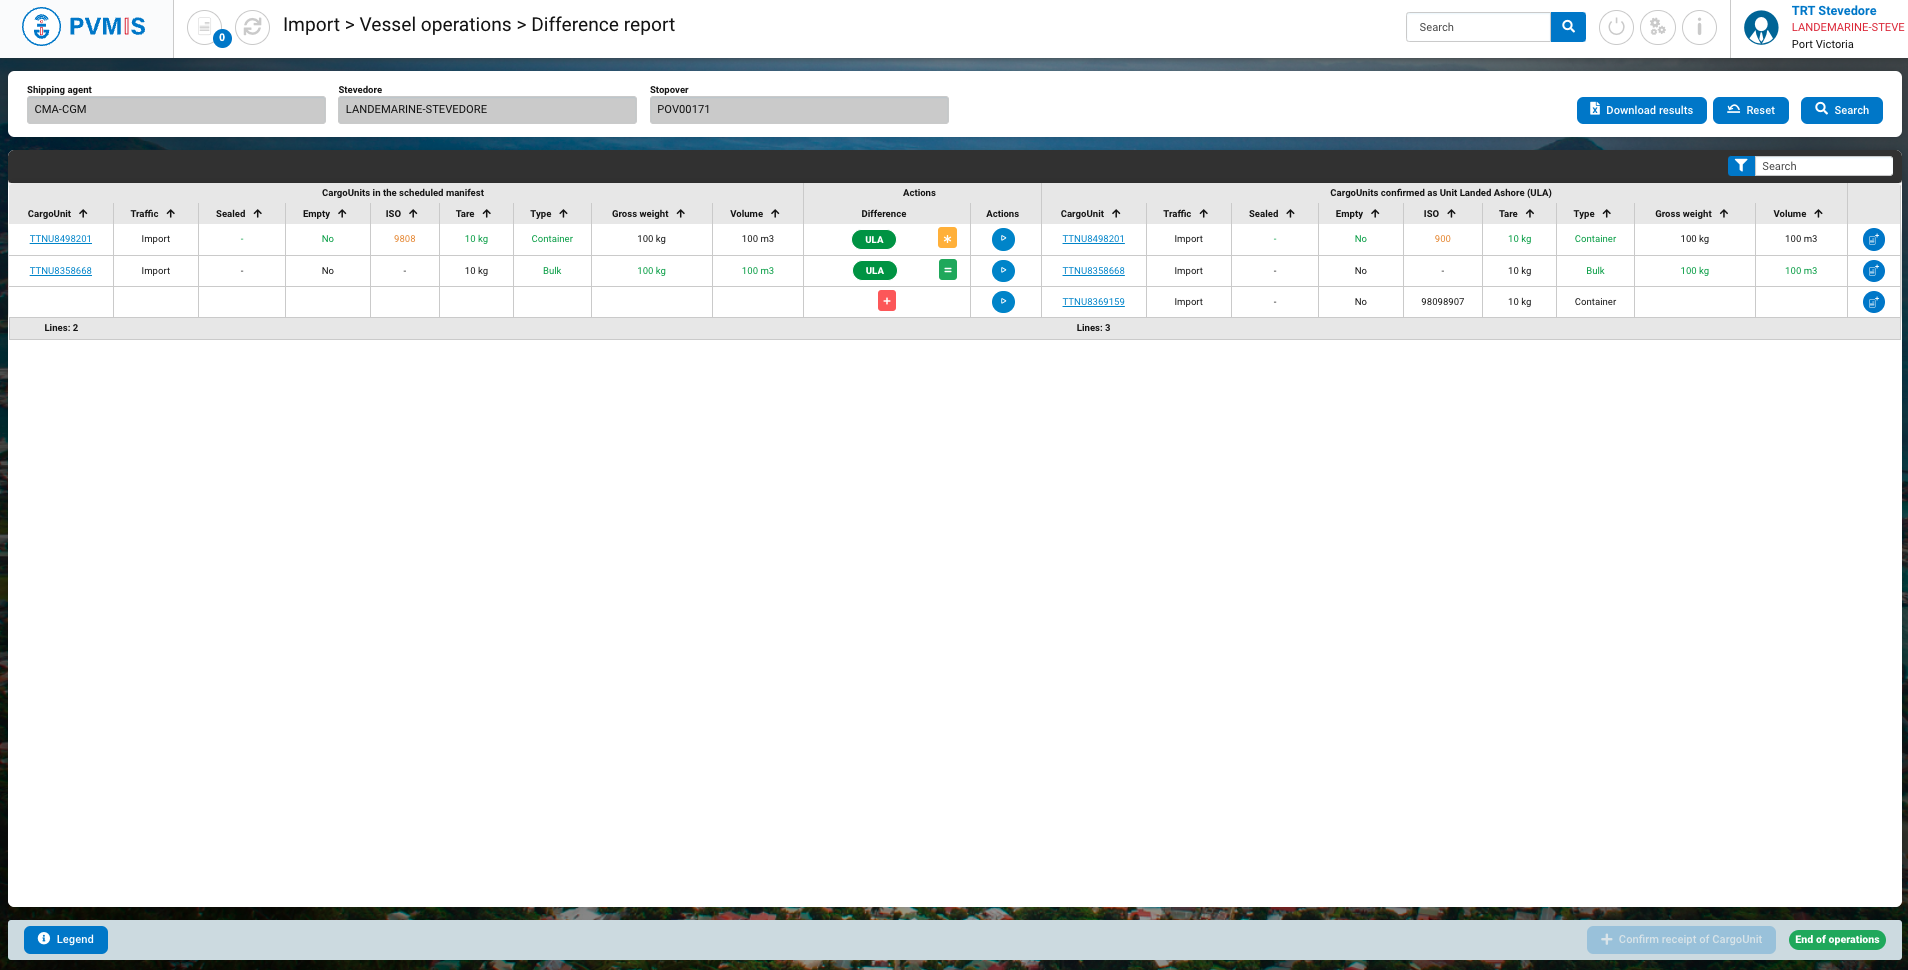Open the documents notification icon
1908x970 pixels.
tap(205, 27)
